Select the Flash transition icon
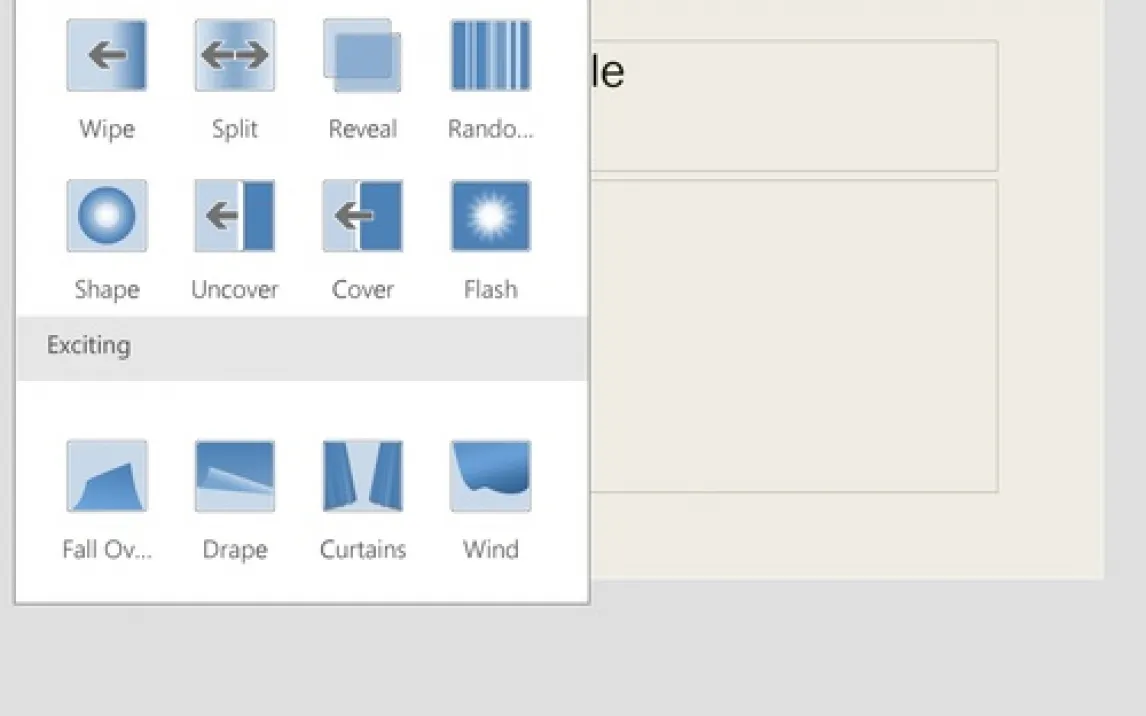This screenshot has height=716, width=1146. (490, 216)
